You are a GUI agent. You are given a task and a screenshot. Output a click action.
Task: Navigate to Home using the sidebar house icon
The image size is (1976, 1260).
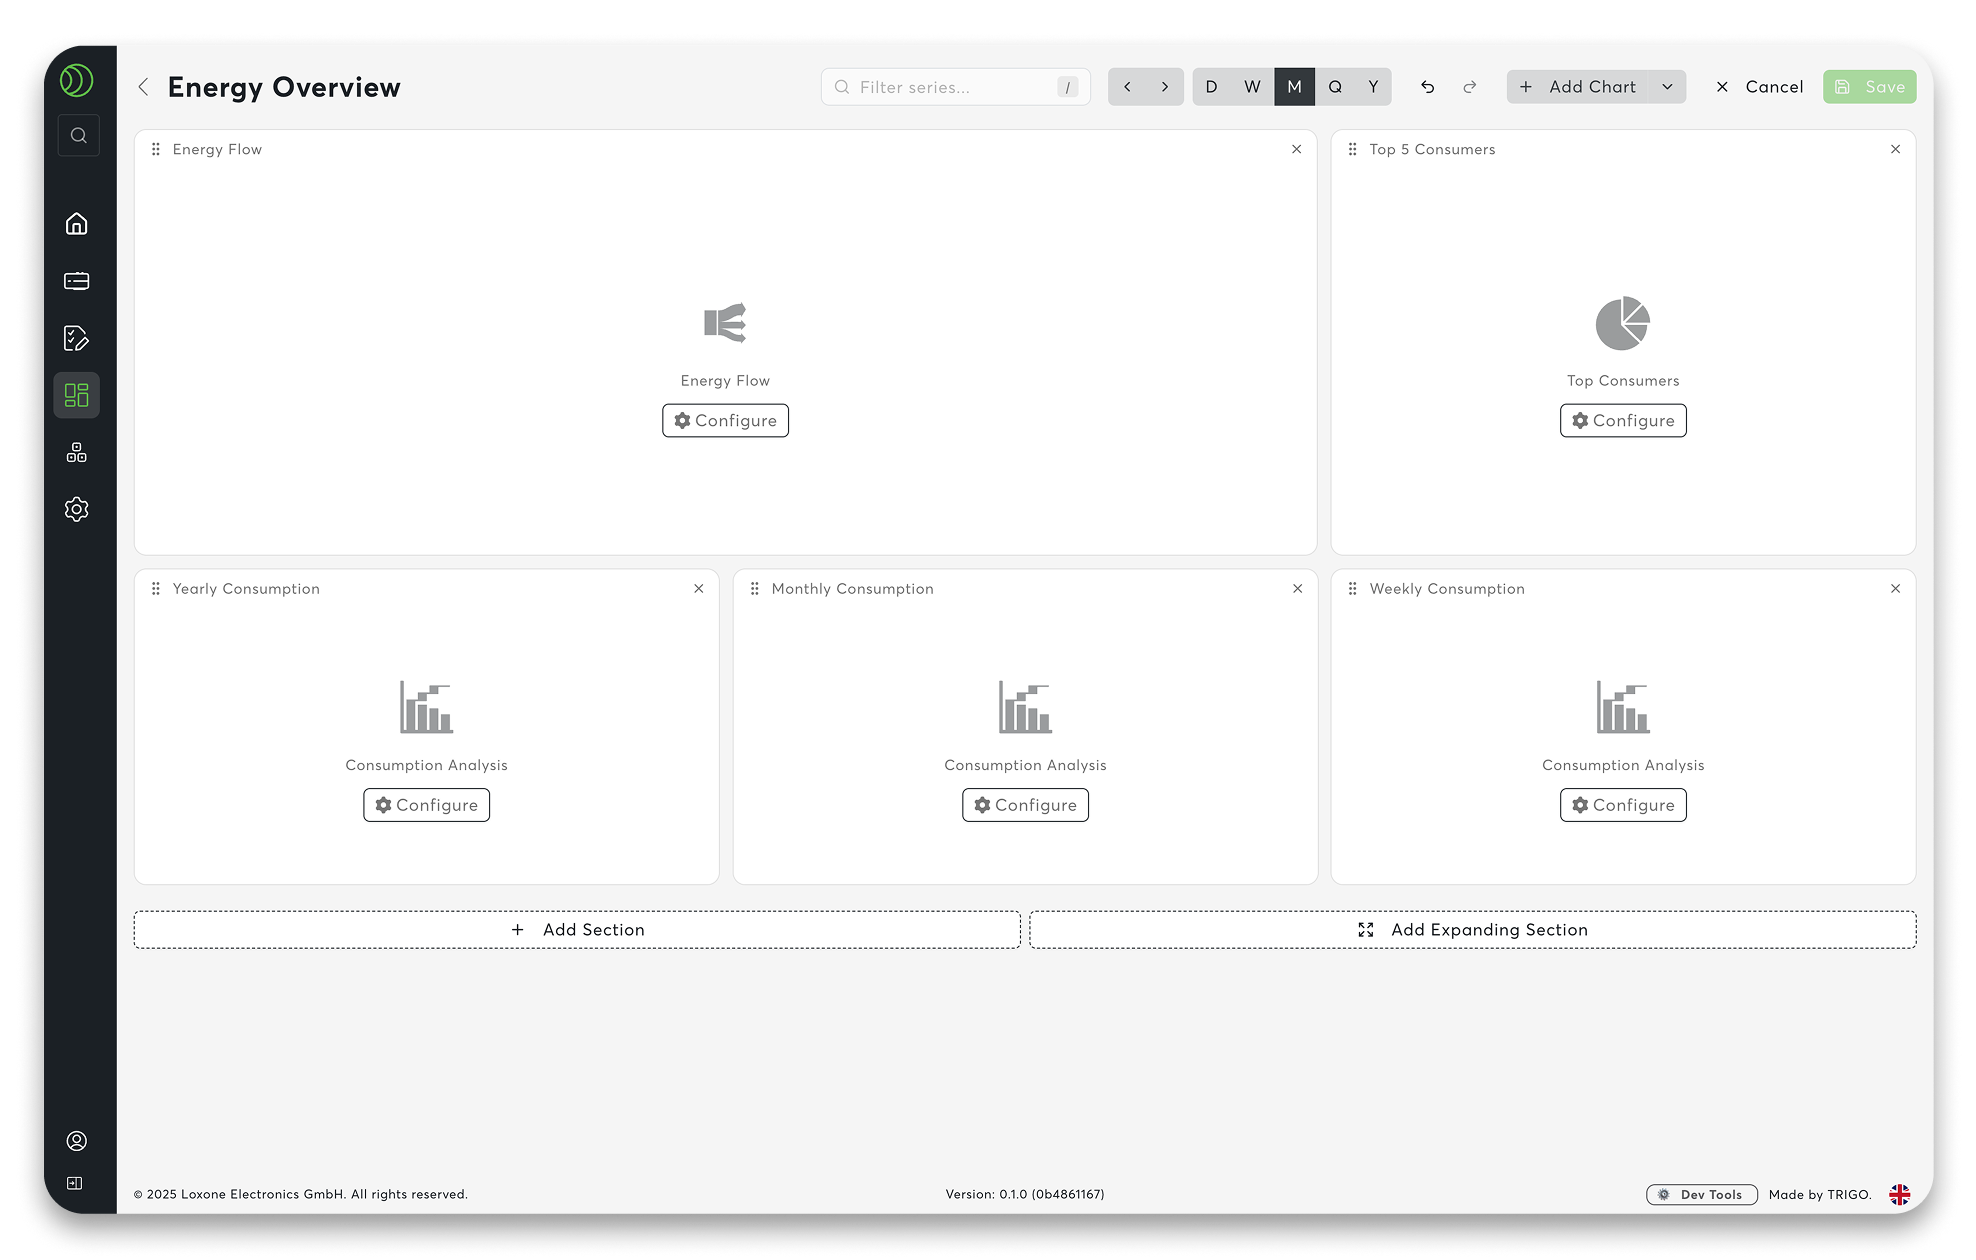[x=77, y=224]
